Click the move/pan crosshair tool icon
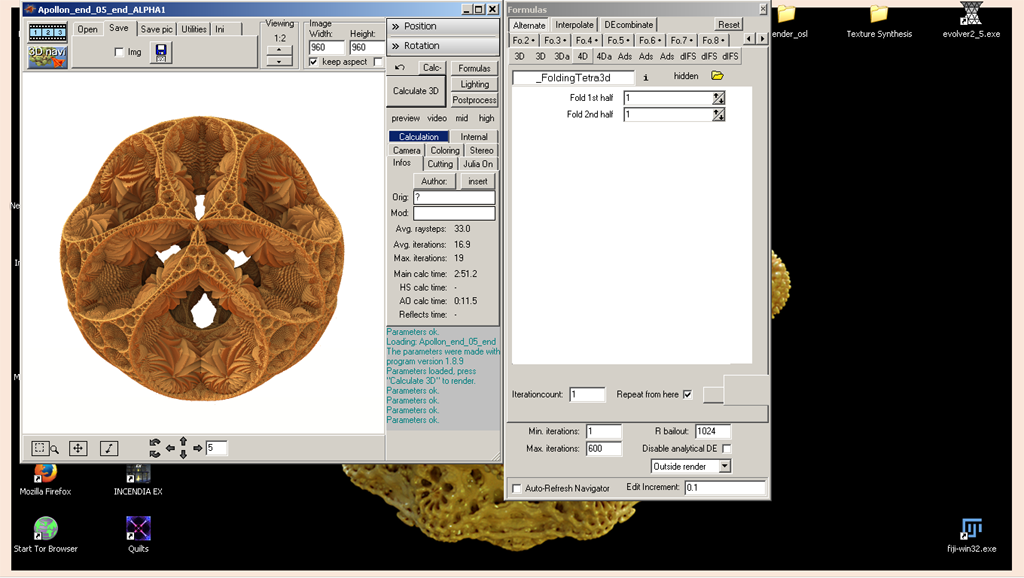Screen dimensions: 1024x578 coord(78,448)
